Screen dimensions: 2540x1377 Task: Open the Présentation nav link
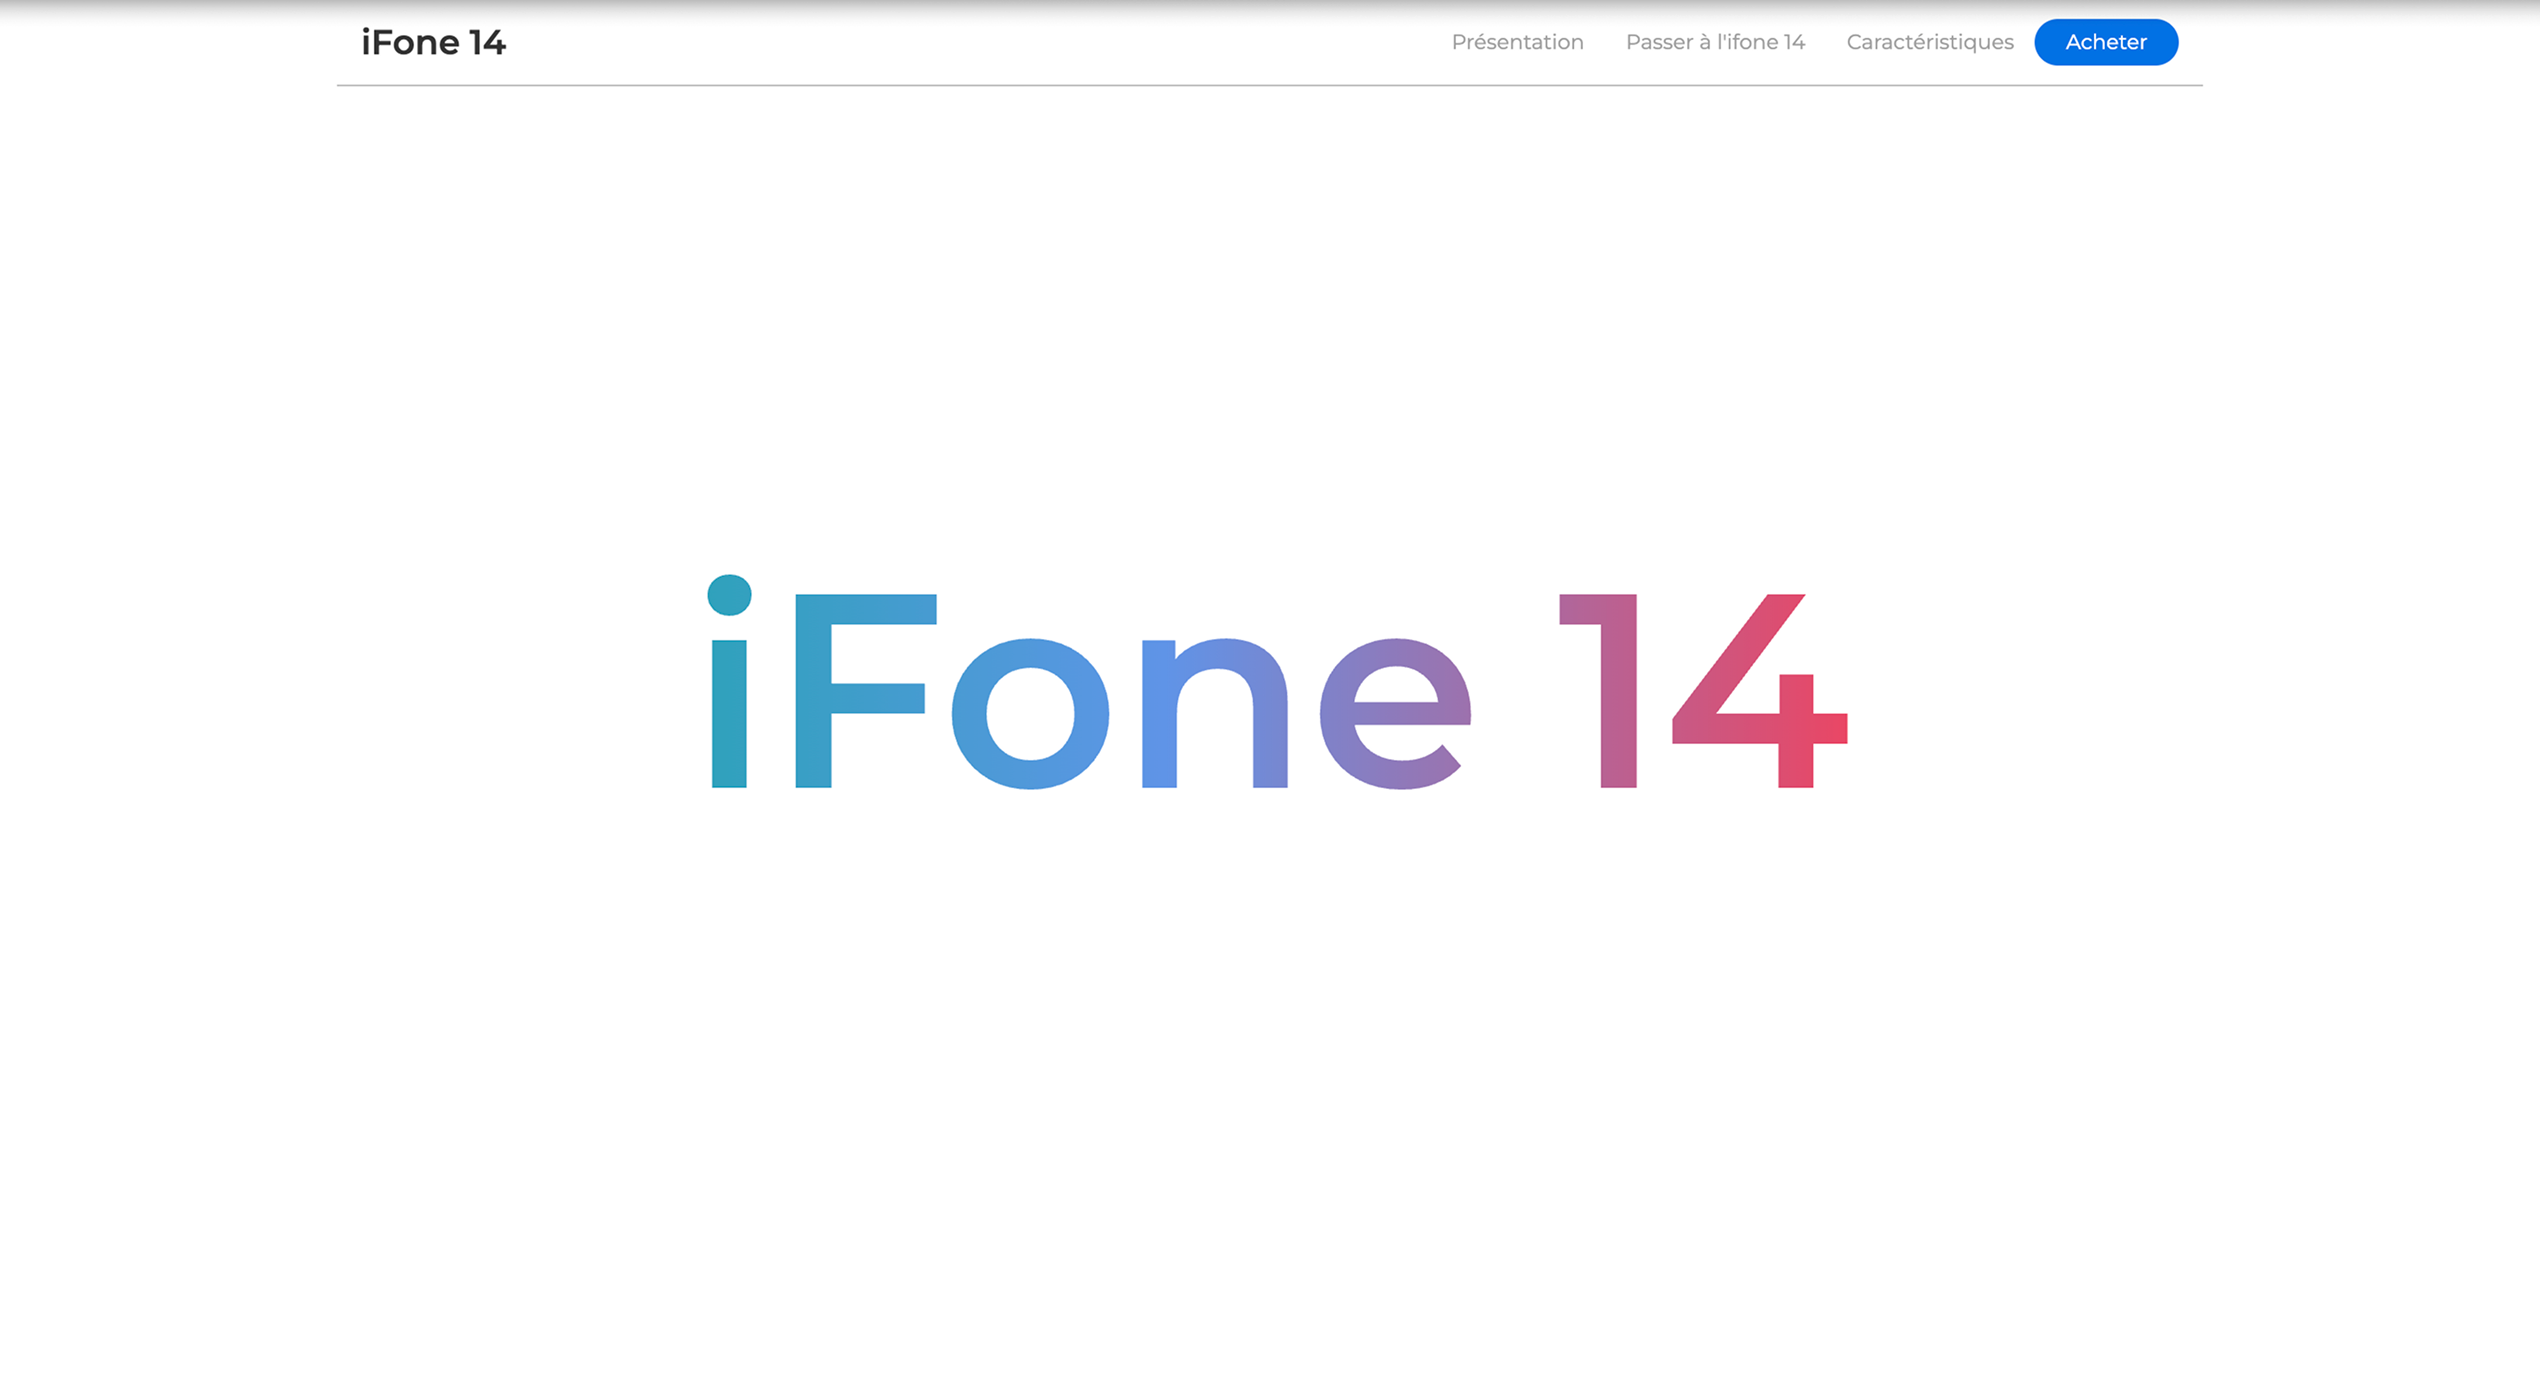[x=1516, y=42]
